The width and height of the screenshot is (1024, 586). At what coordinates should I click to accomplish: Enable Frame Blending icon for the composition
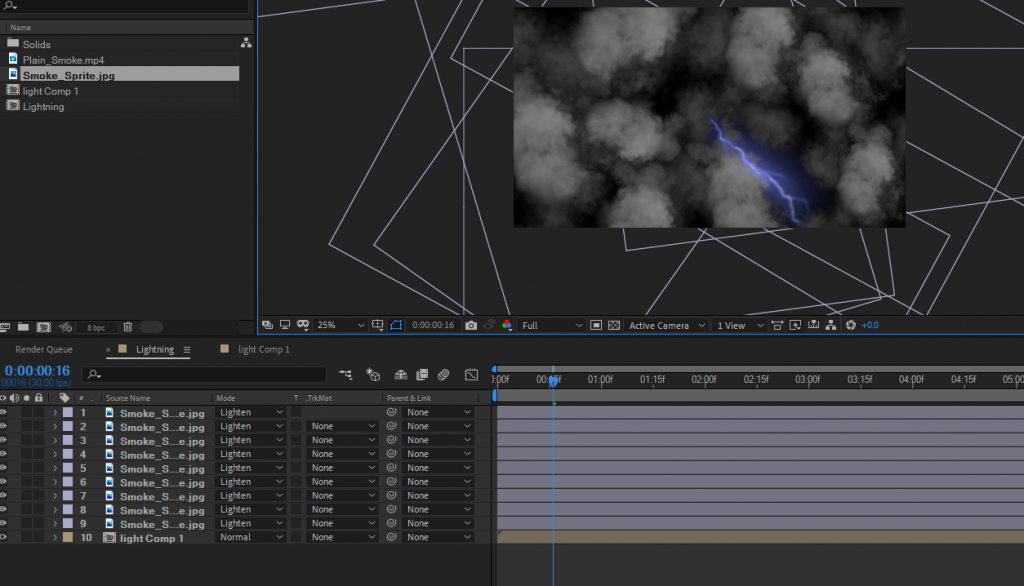click(422, 374)
